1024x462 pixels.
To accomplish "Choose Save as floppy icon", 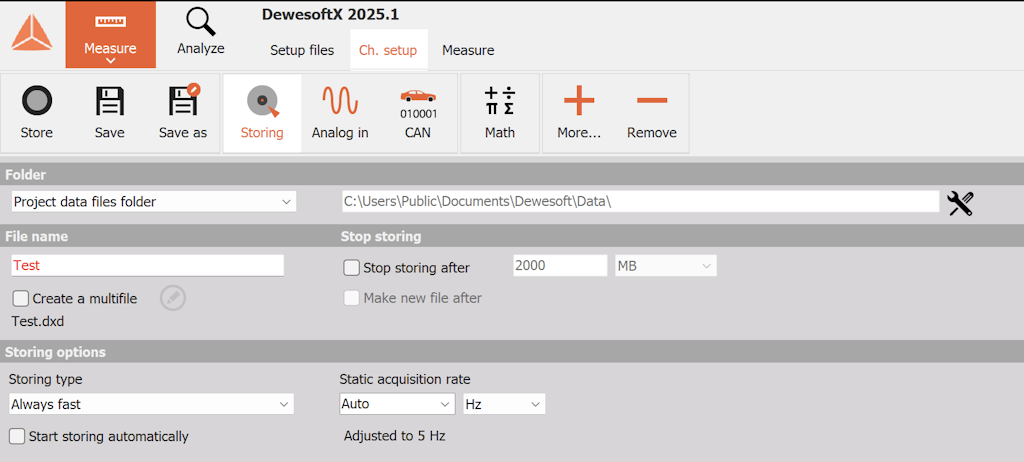I will [183, 112].
